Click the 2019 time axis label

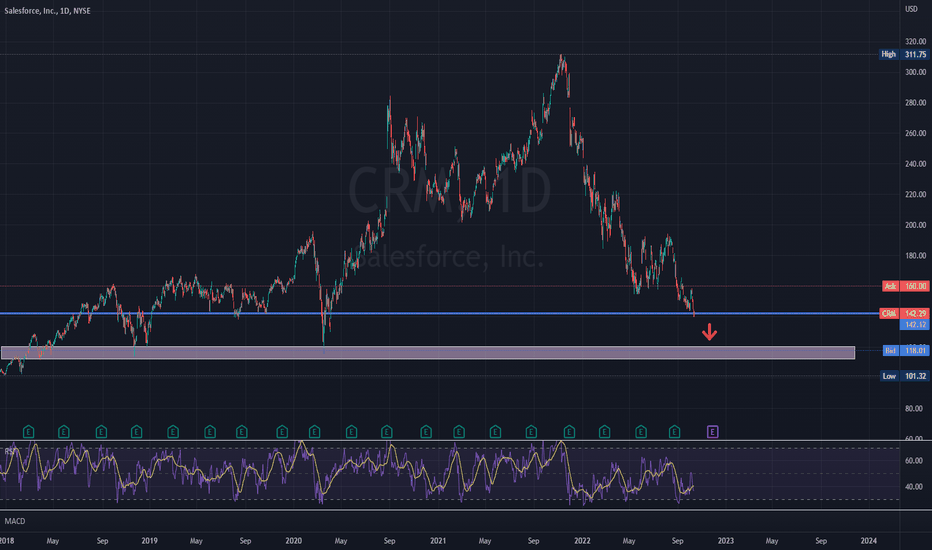[x=149, y=540]
